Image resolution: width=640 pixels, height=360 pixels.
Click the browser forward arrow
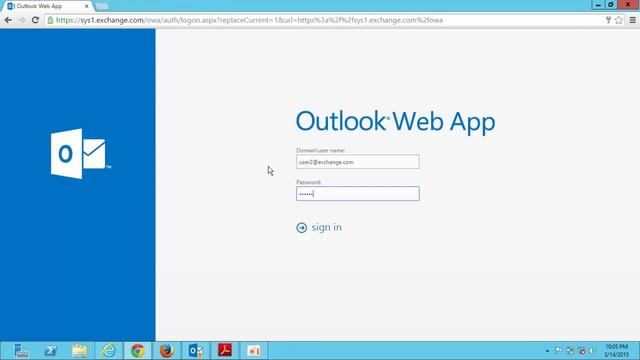tap(22, 20)
